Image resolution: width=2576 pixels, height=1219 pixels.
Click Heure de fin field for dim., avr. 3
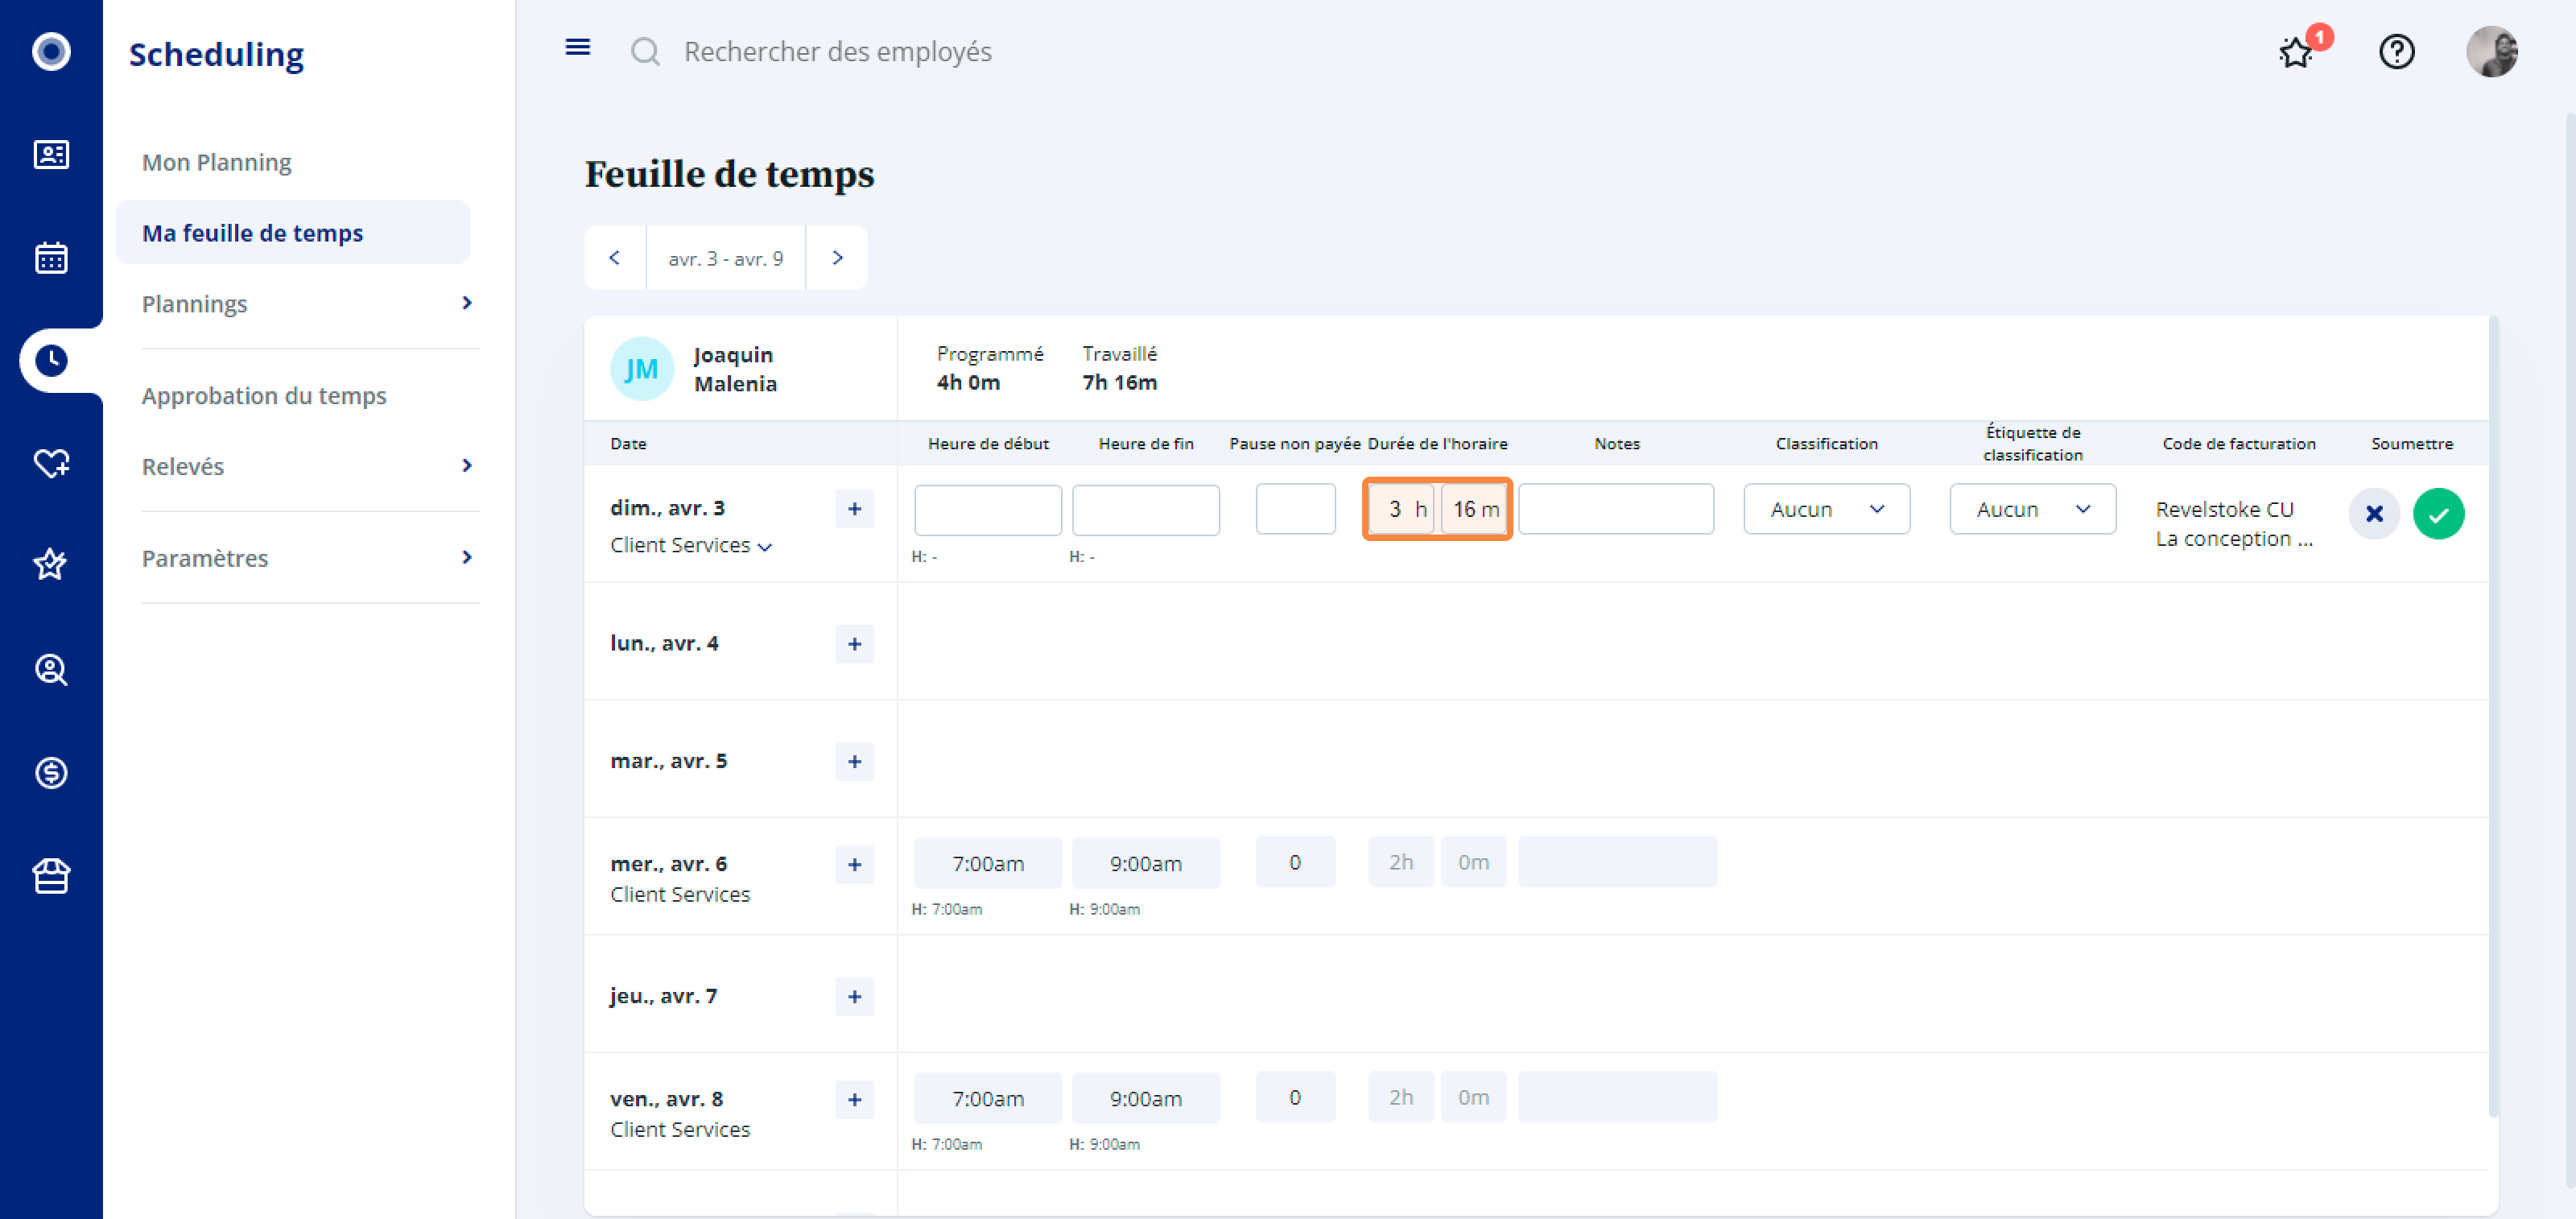point(1146,510)
